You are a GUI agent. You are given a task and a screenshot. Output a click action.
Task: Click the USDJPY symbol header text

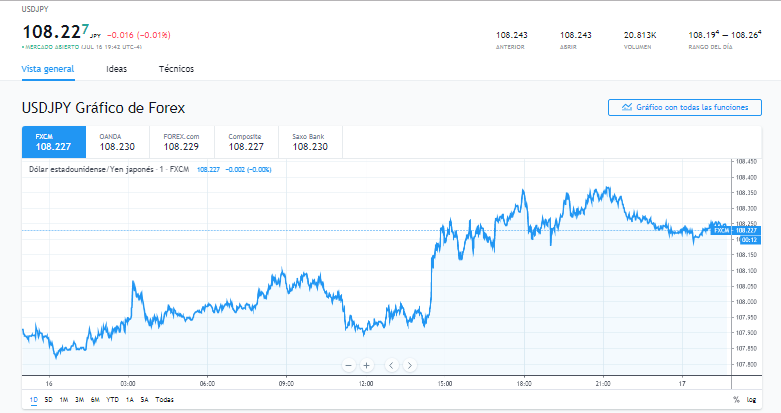pos(35,9)
